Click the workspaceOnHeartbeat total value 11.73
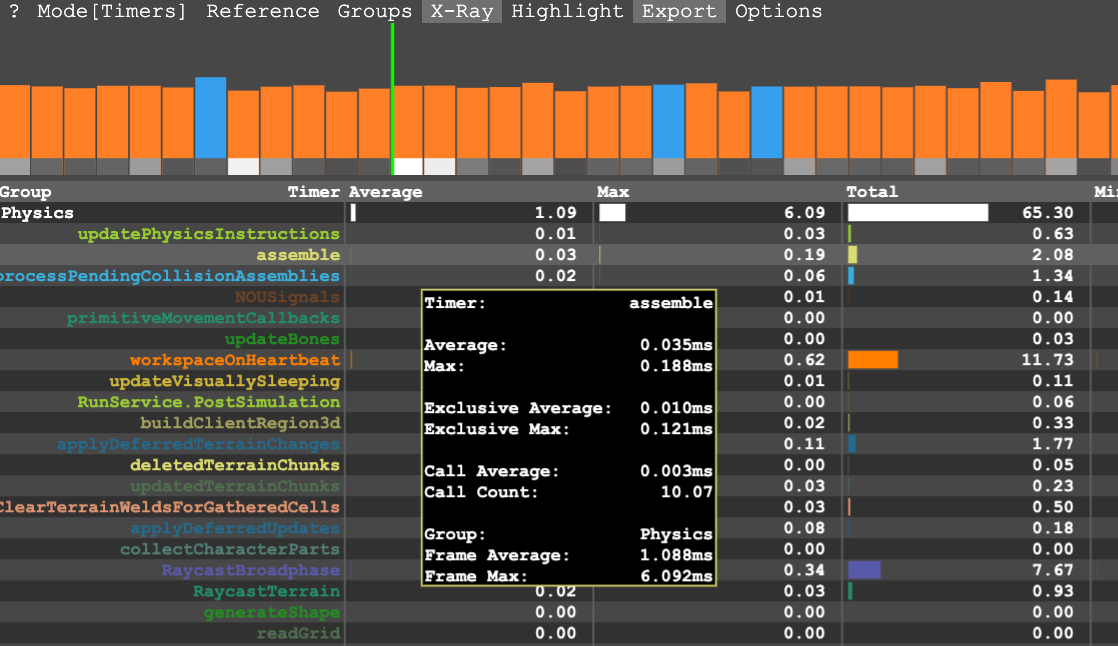The width and height of the screenshot is (1118, 646). pyautogui.click(x=1047, y=360)
